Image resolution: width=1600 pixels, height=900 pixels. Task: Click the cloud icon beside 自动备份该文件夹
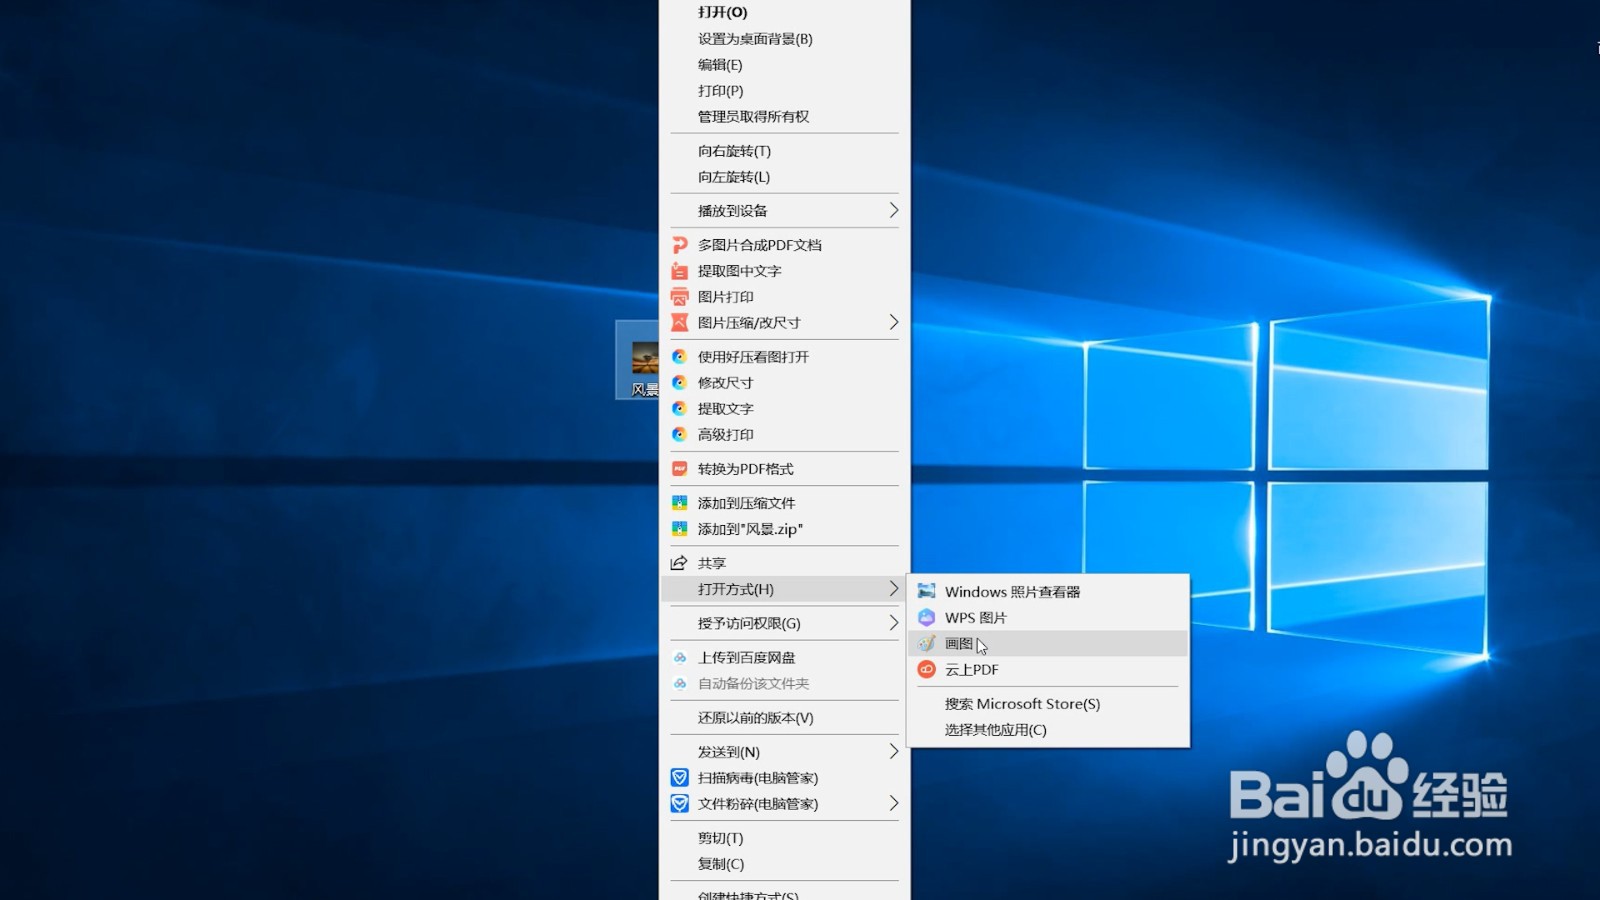pos(679,684)
